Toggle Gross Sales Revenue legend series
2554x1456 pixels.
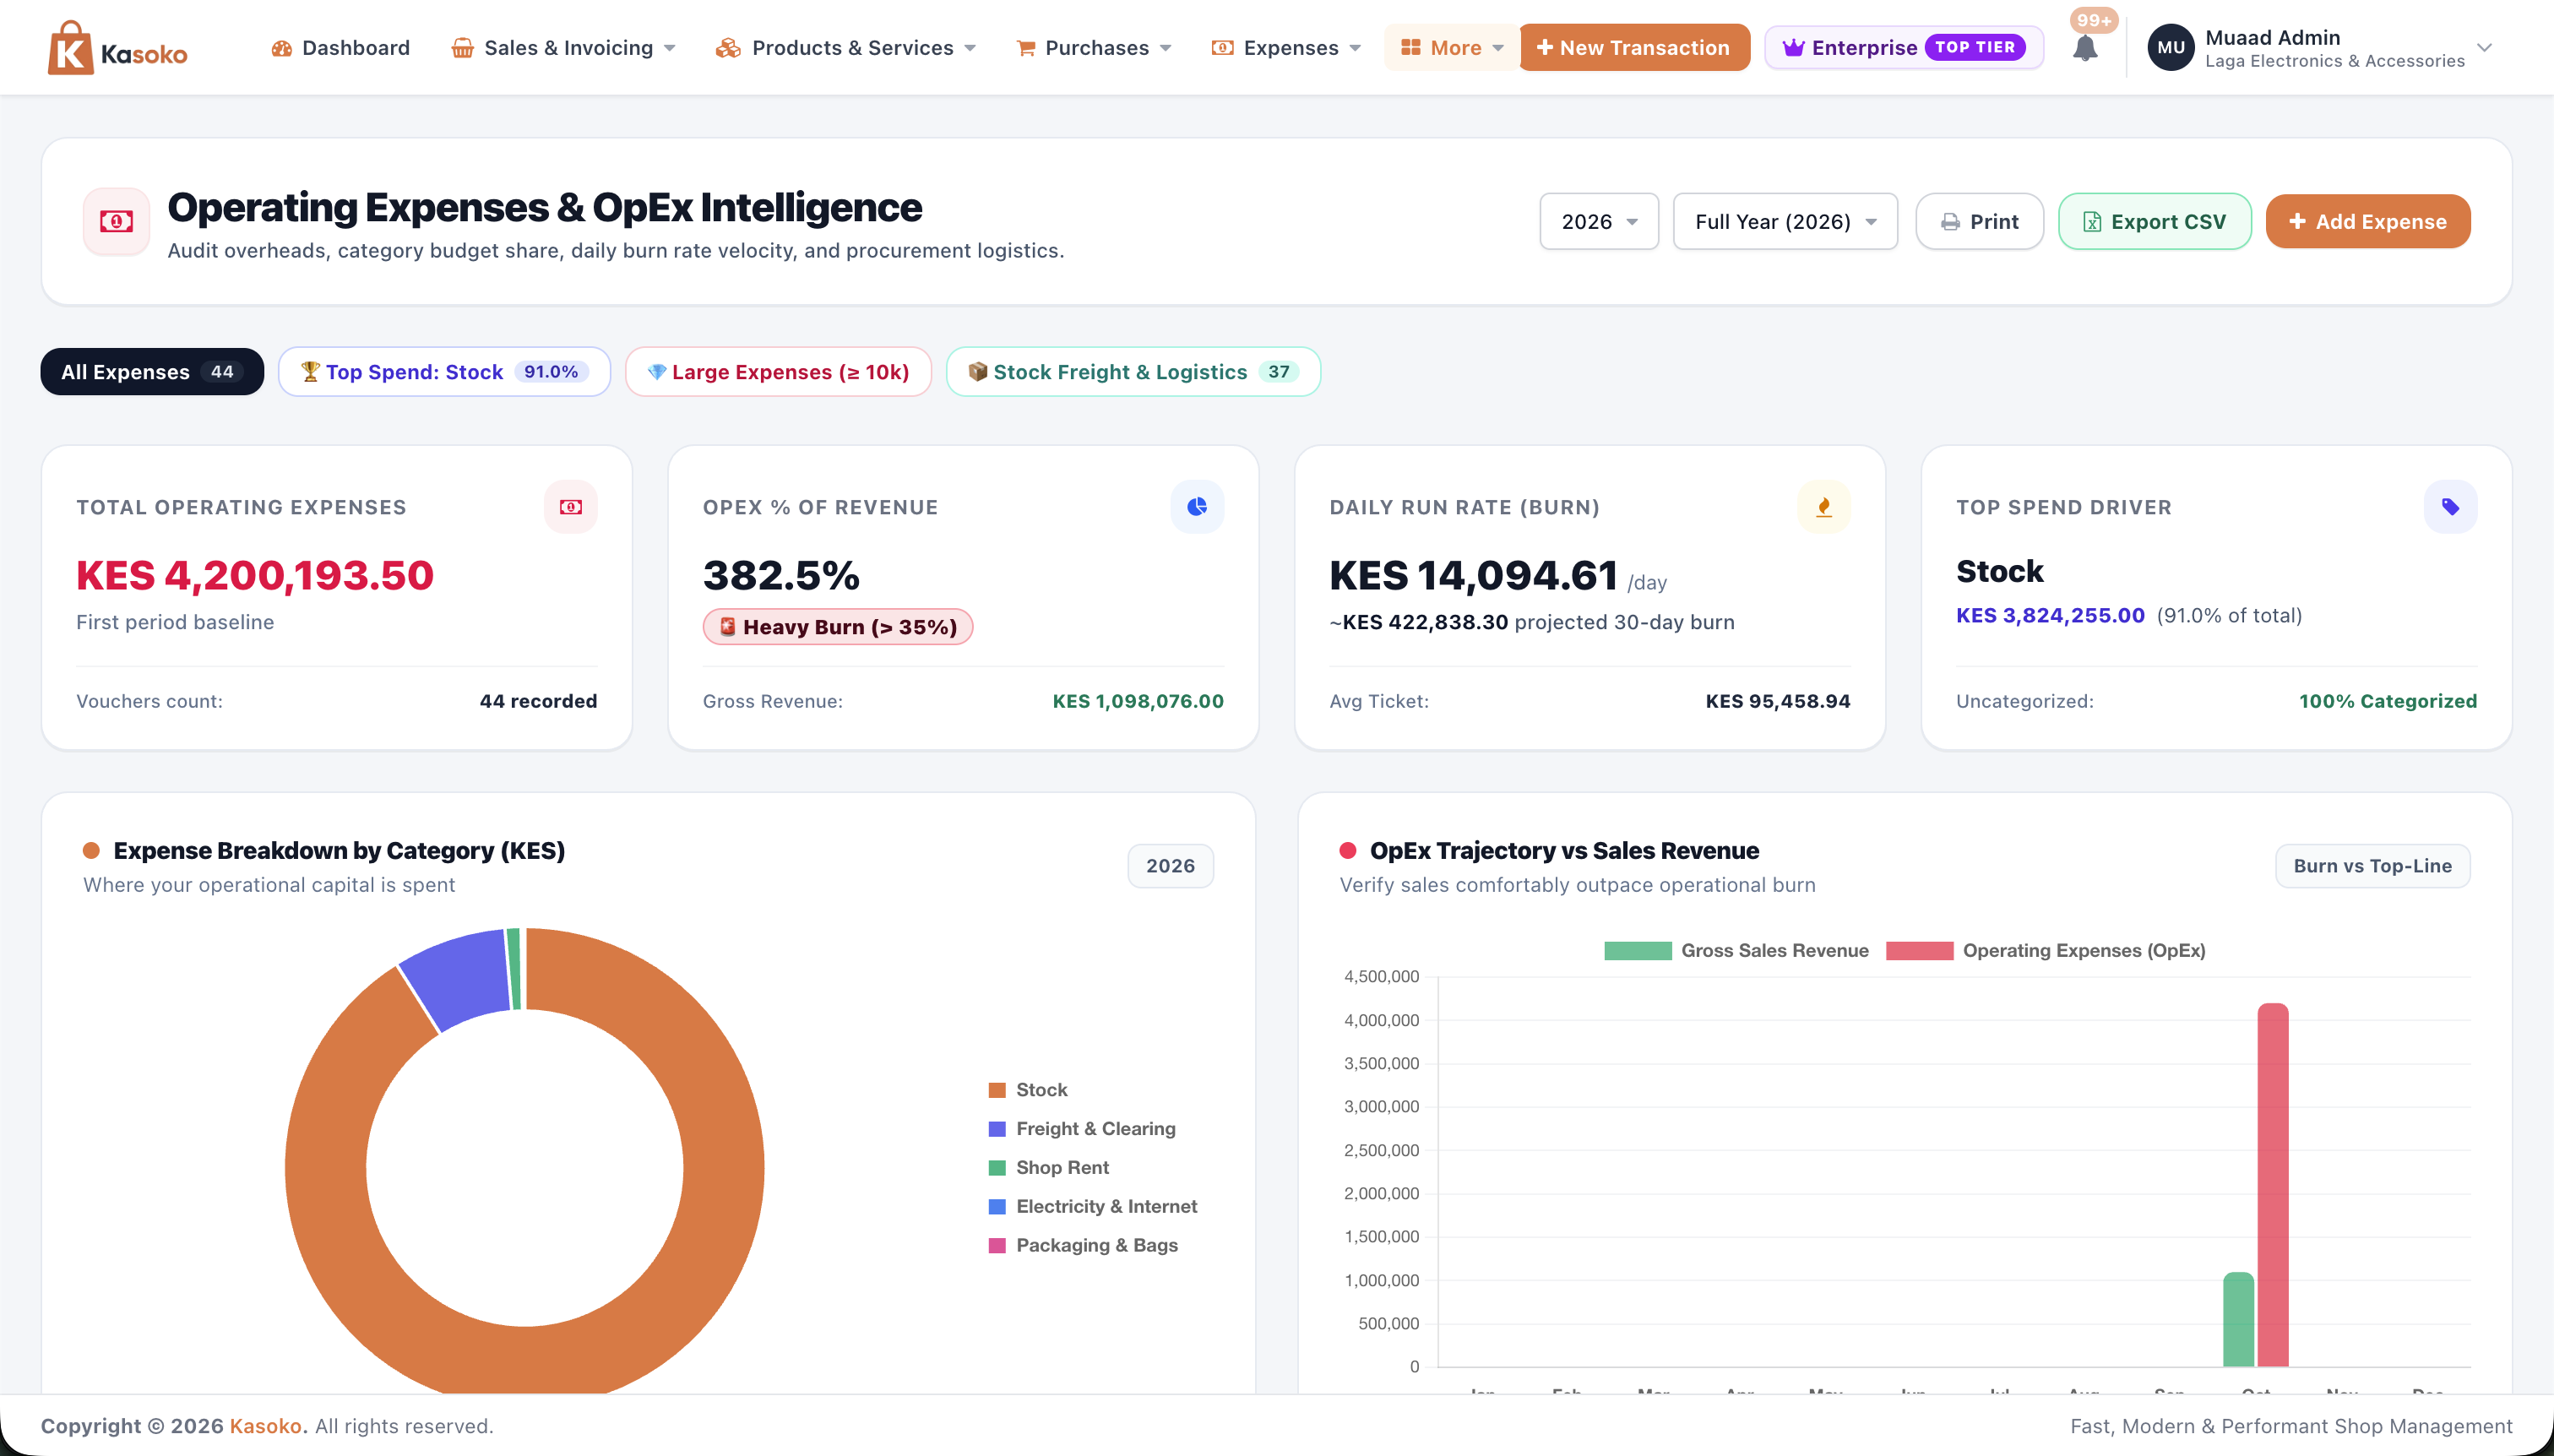click(1736, 950)
